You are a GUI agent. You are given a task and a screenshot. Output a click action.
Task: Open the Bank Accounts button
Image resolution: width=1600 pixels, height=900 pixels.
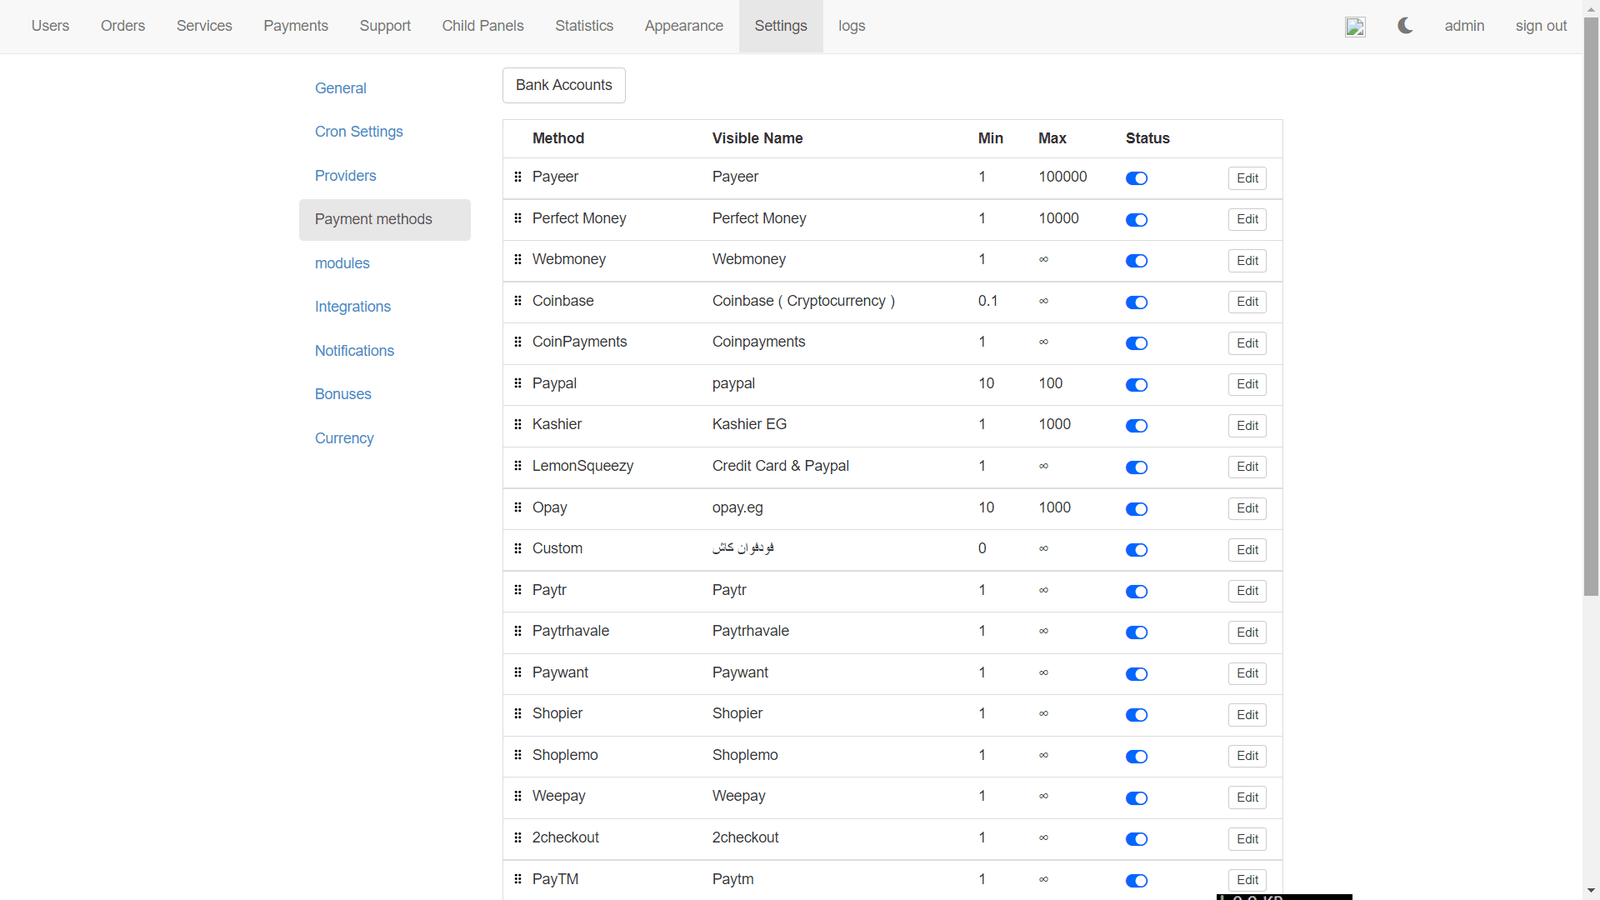click(564, 85)
